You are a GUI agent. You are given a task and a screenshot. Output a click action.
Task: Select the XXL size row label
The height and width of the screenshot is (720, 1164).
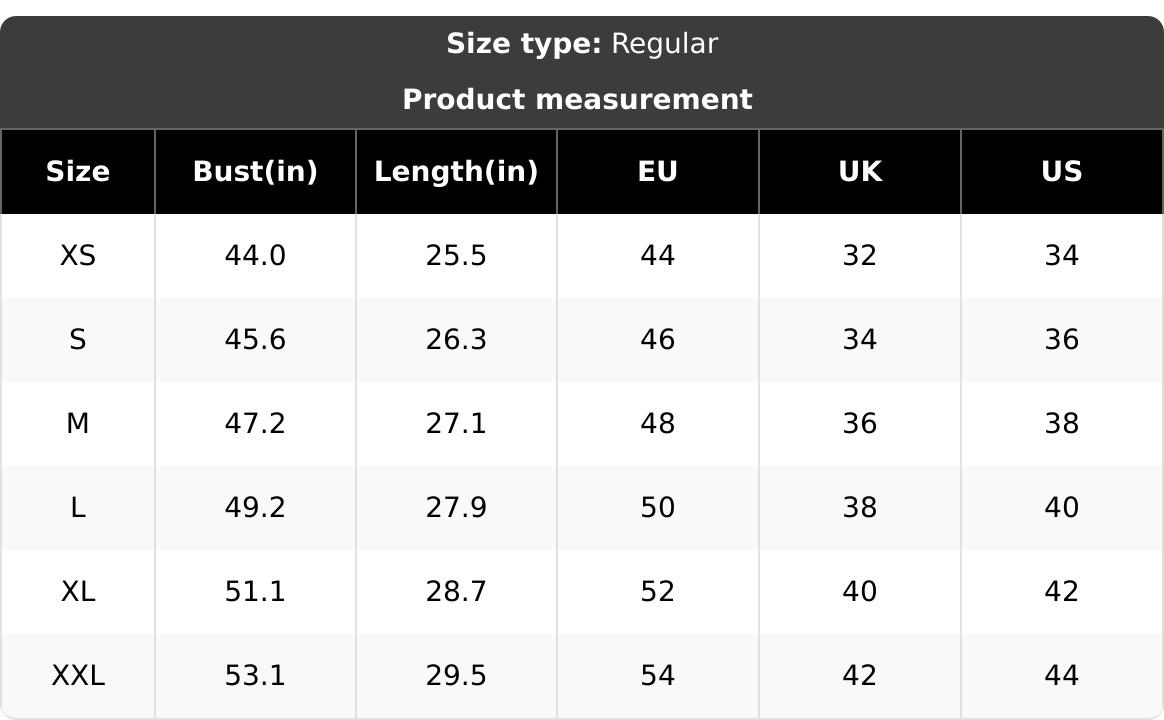pos(78,675)
